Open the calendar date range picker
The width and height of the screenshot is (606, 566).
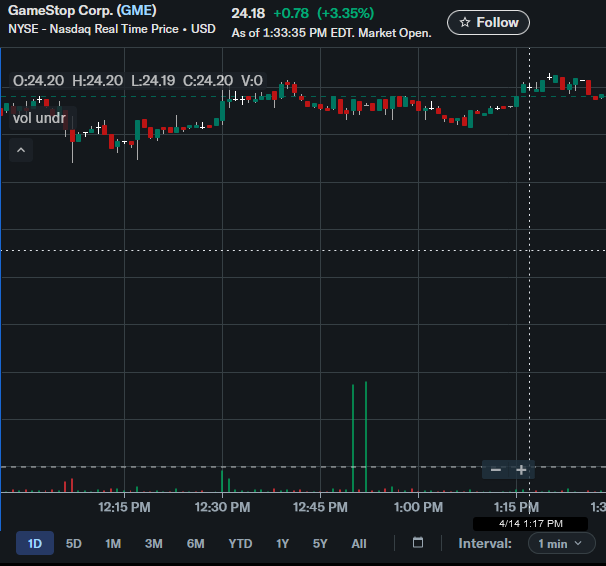click(418, 542)
